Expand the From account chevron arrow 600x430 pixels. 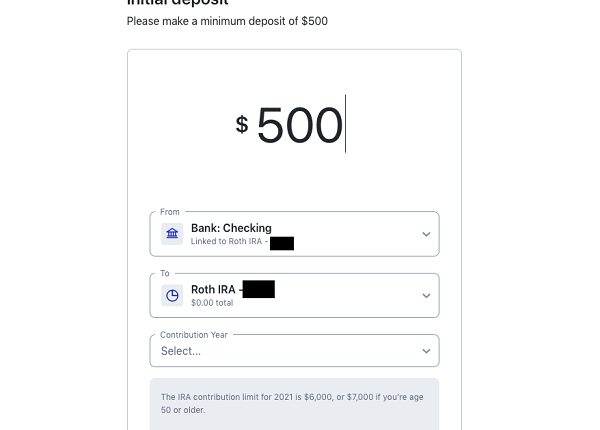426,234
